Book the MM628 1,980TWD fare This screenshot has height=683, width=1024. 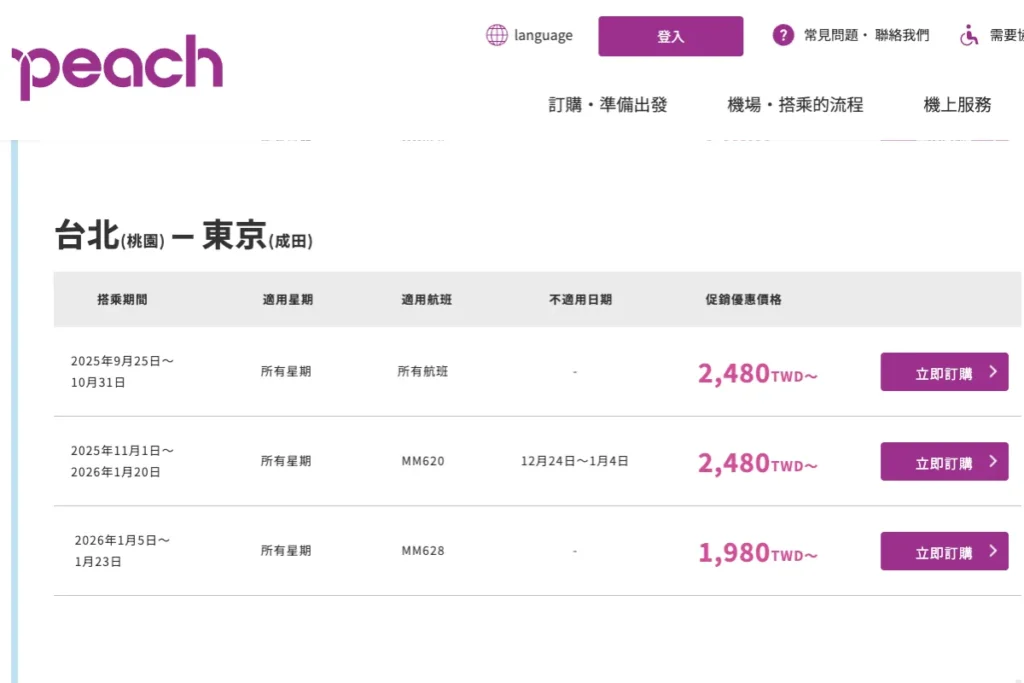pyautogui.click(x=944, y=551)
